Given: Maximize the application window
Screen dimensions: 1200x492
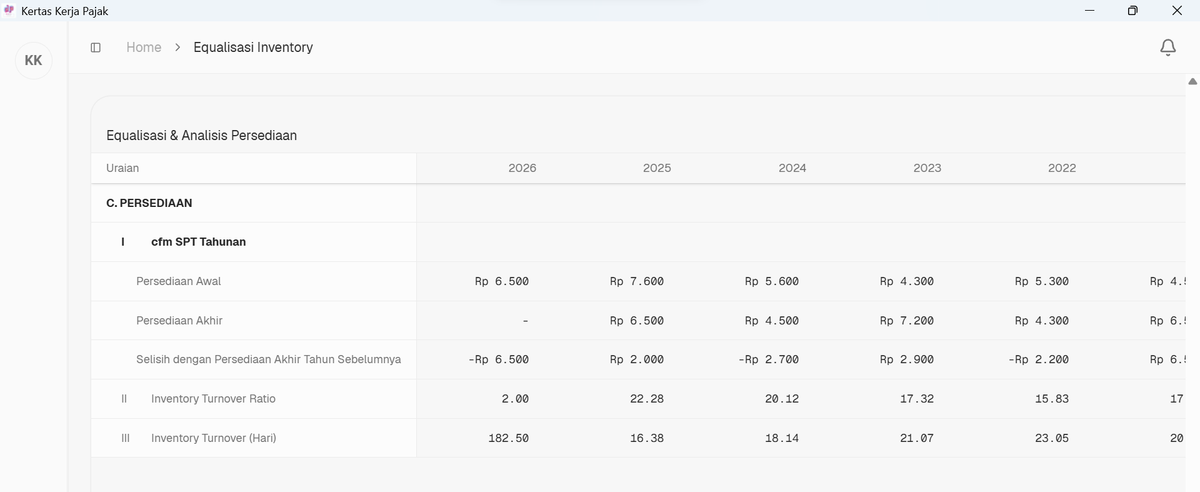Looking at the screenshot, I should tap(1132, 11).
